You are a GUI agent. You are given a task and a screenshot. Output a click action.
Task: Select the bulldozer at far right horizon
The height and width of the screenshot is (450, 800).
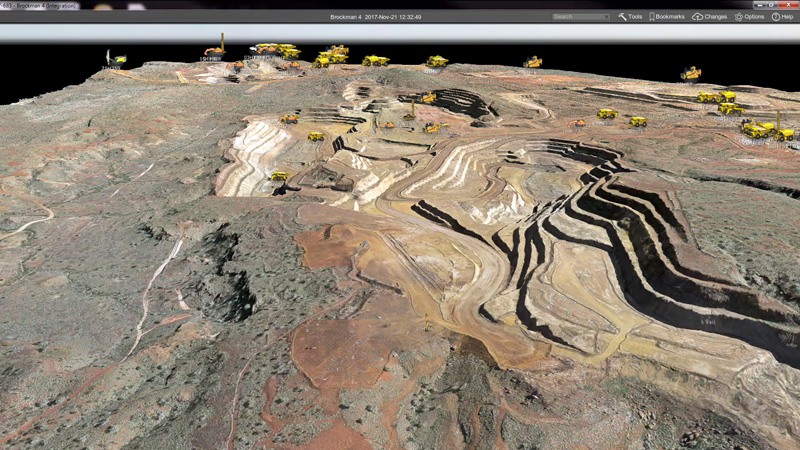pyautogui.click(x=691, y=73)
